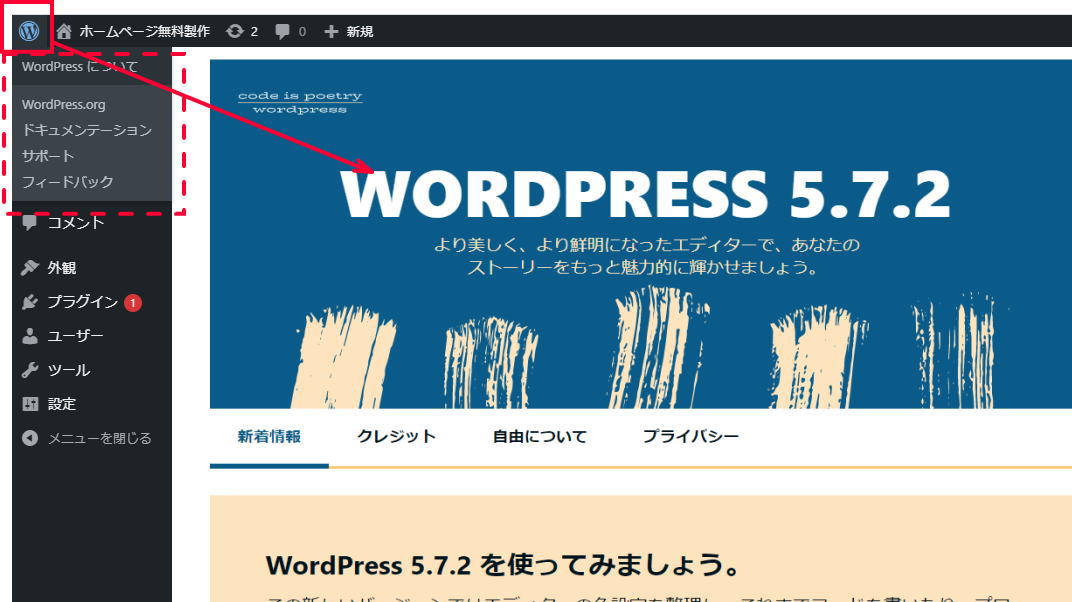This screenshot has width=1072, height=602.
Task: Switch to the 新着情報 tab
Action: pyautogui.click(x=269, y=437)
